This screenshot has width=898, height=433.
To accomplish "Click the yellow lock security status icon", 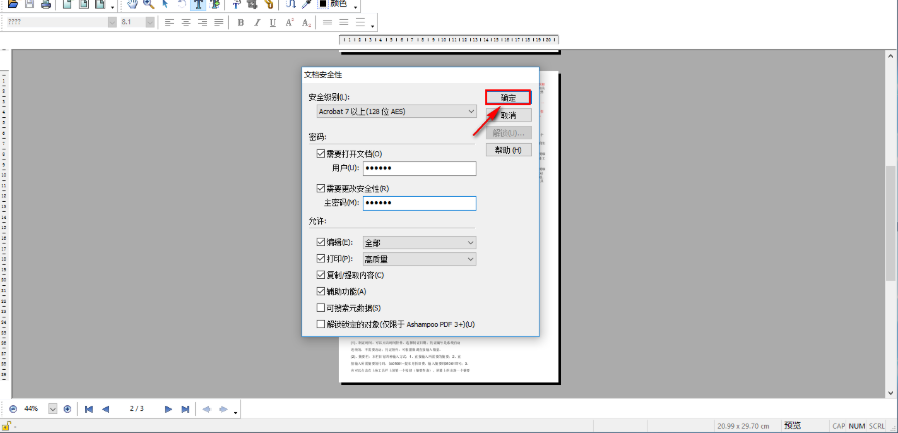I will [7, 426].
